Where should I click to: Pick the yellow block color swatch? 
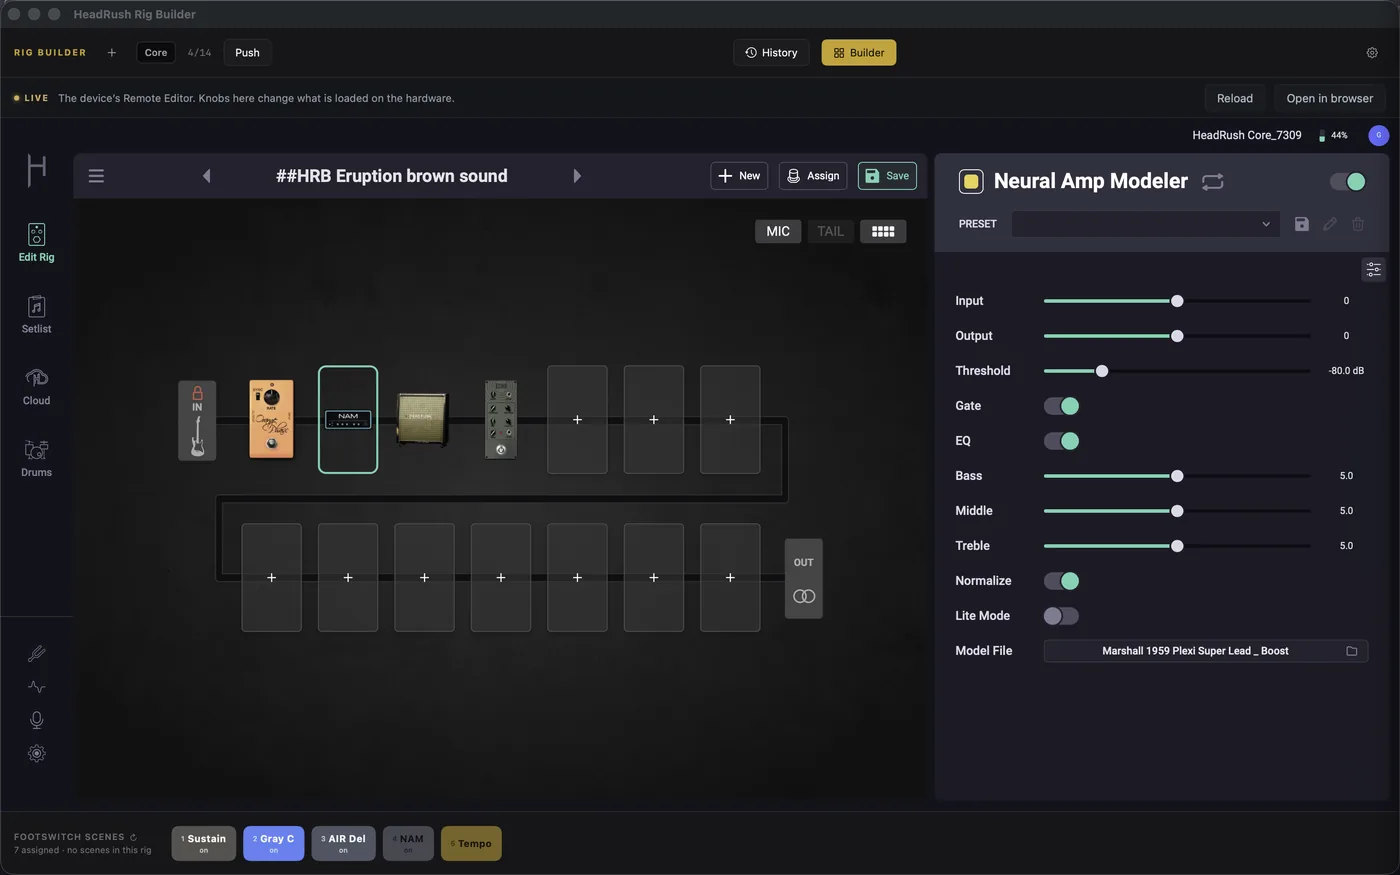(970, 181)
